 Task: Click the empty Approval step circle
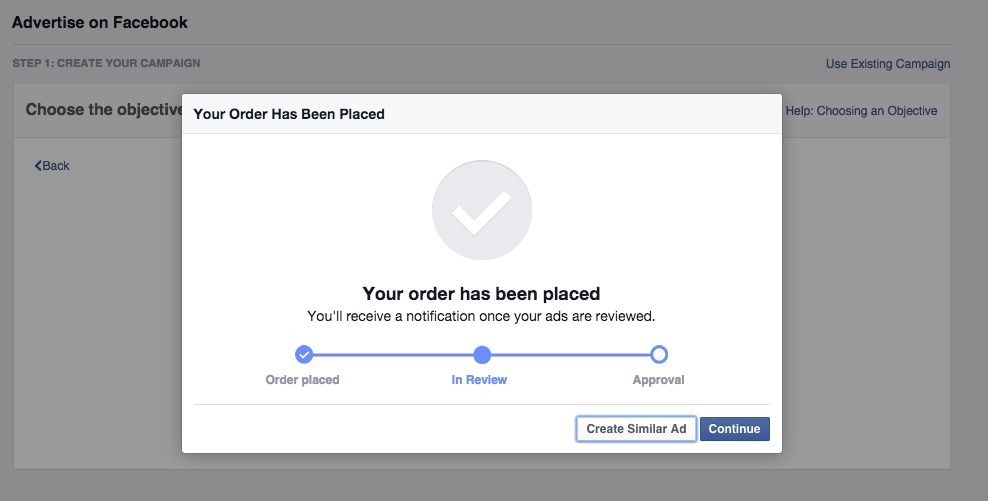659,354
